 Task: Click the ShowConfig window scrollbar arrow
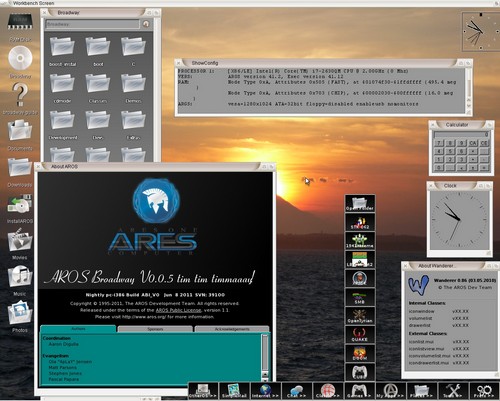pos(468,100)
